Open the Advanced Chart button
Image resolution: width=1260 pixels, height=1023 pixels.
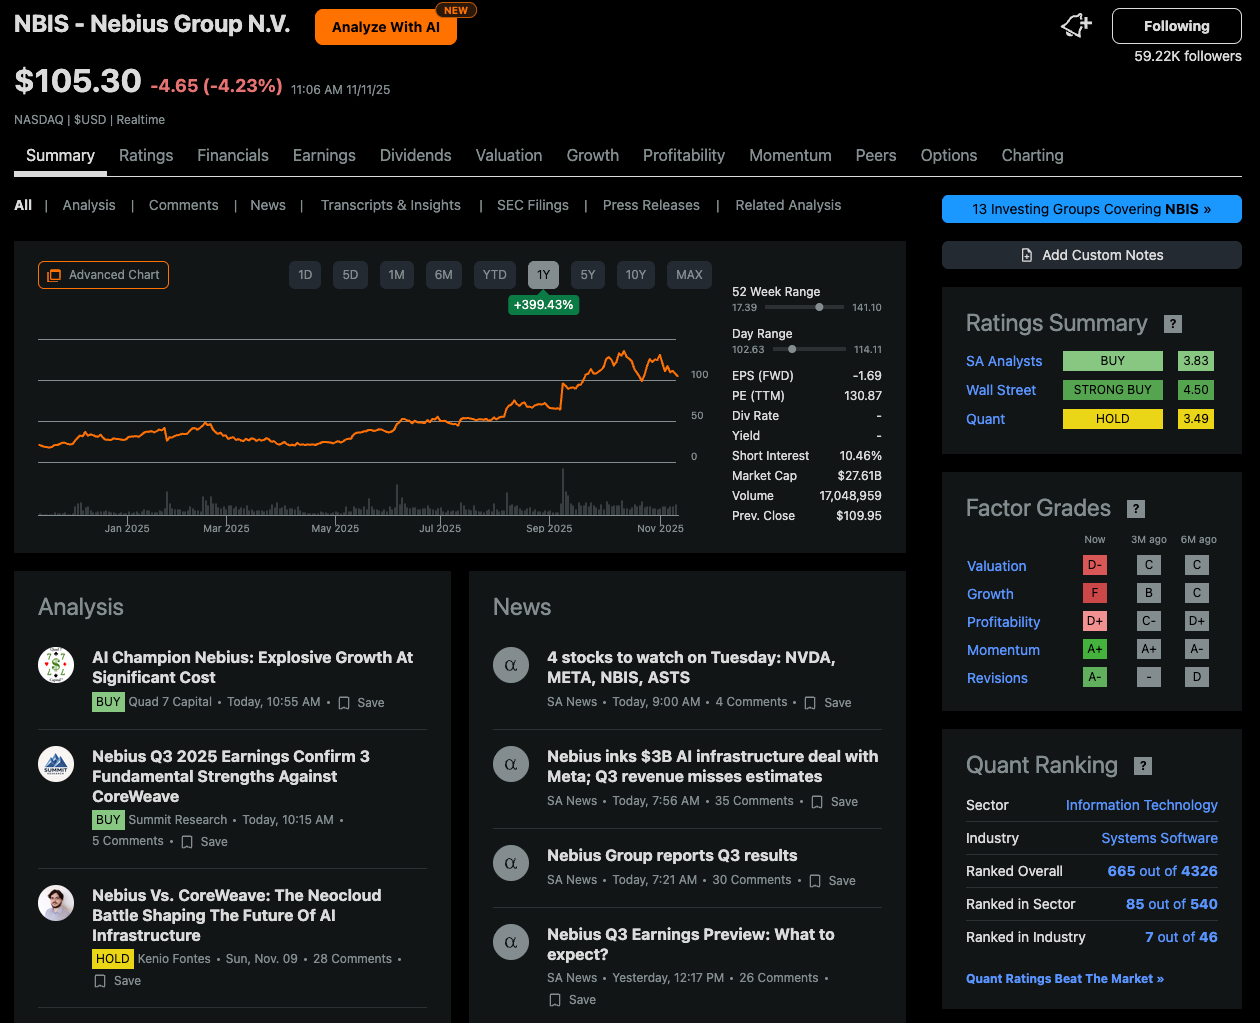(103, 275)
